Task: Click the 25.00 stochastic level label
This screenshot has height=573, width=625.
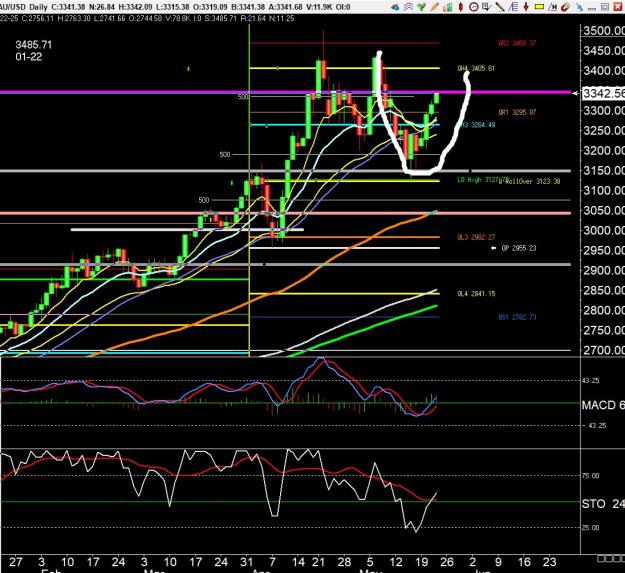Action: tap(590, 528)
